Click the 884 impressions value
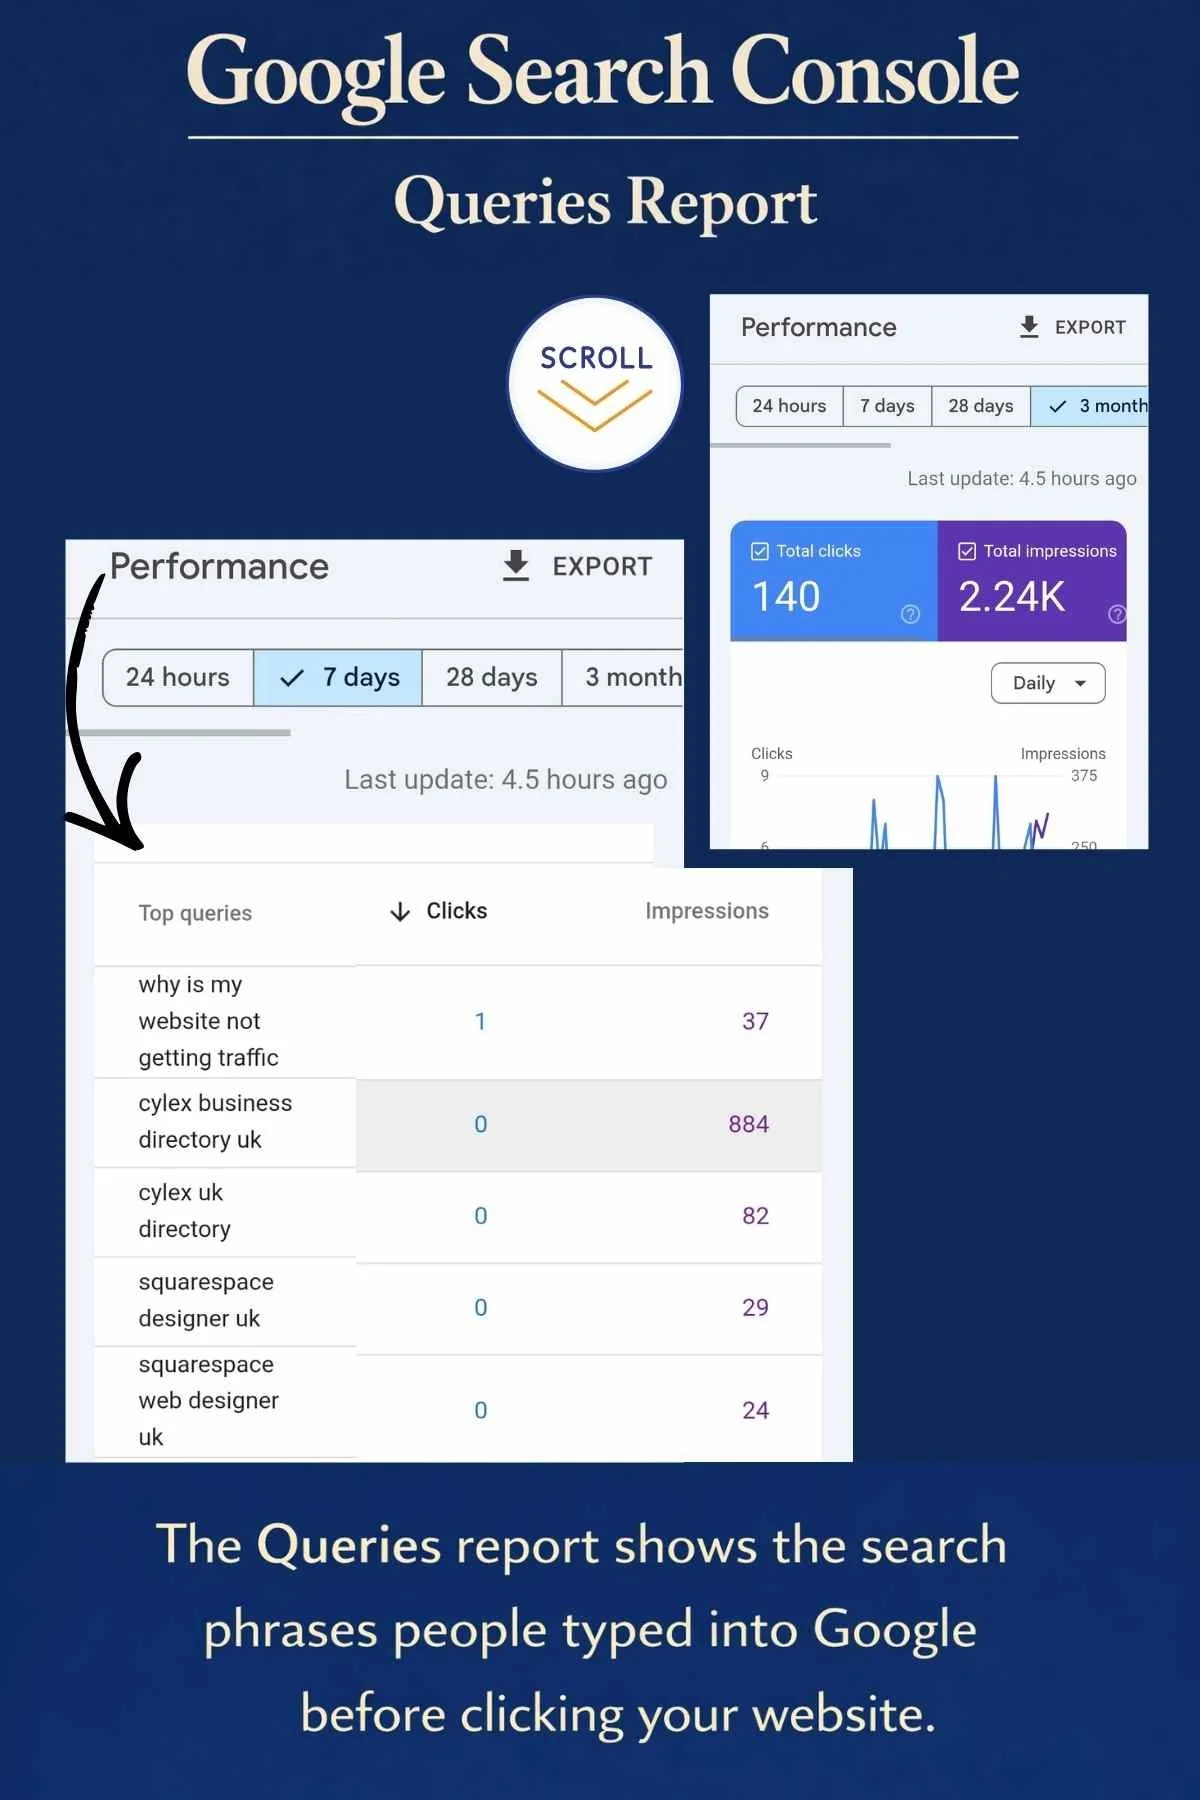The width and height of the screenshot is (1200, 1800). [748, 1124]
